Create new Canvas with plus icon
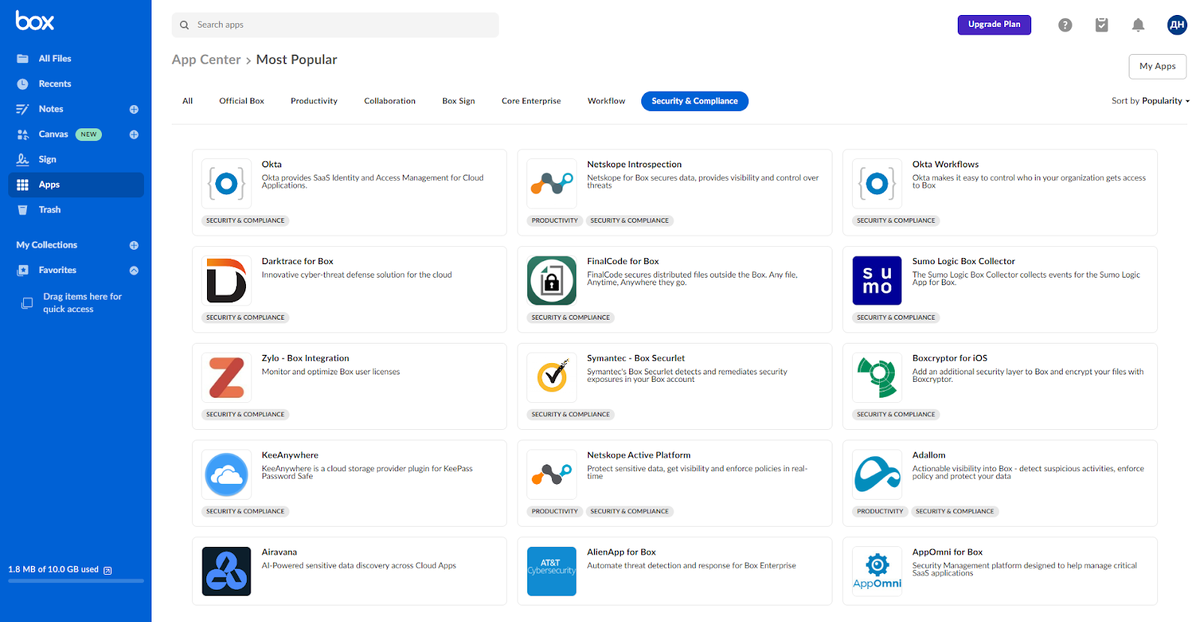 pos(134,134)
